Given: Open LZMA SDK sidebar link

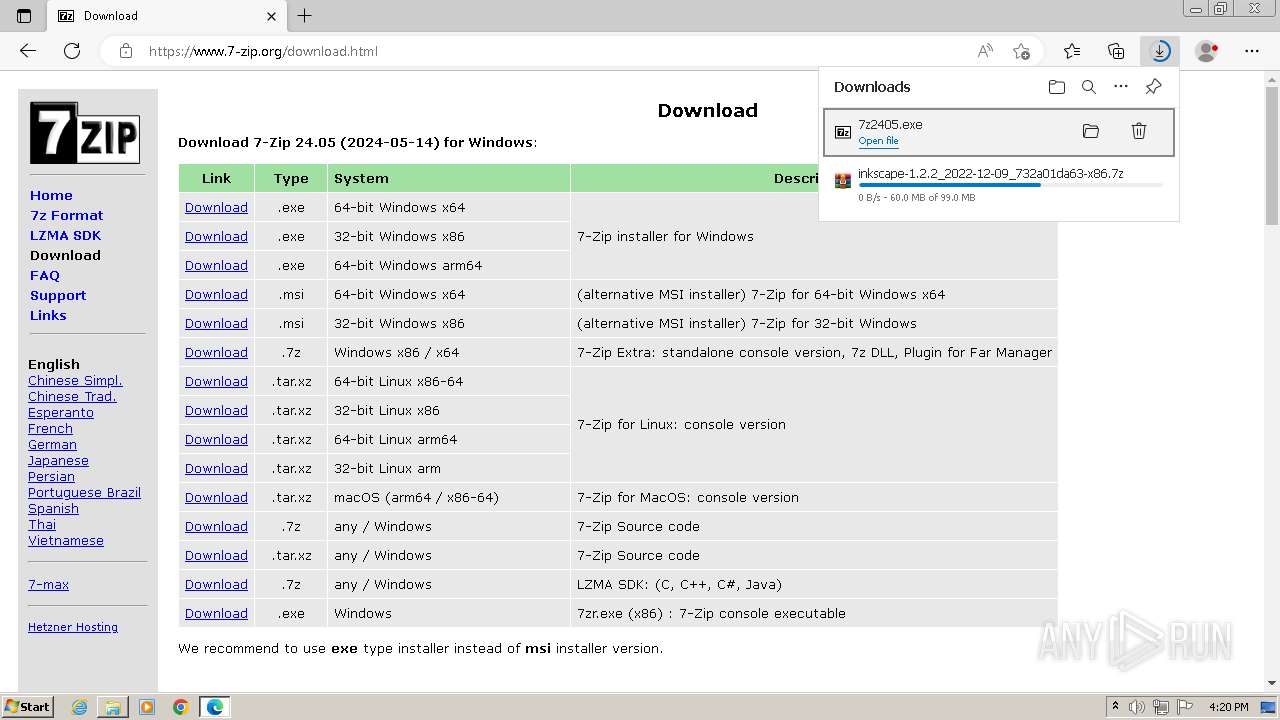Looking at the screenshot, I should point(65,235).
